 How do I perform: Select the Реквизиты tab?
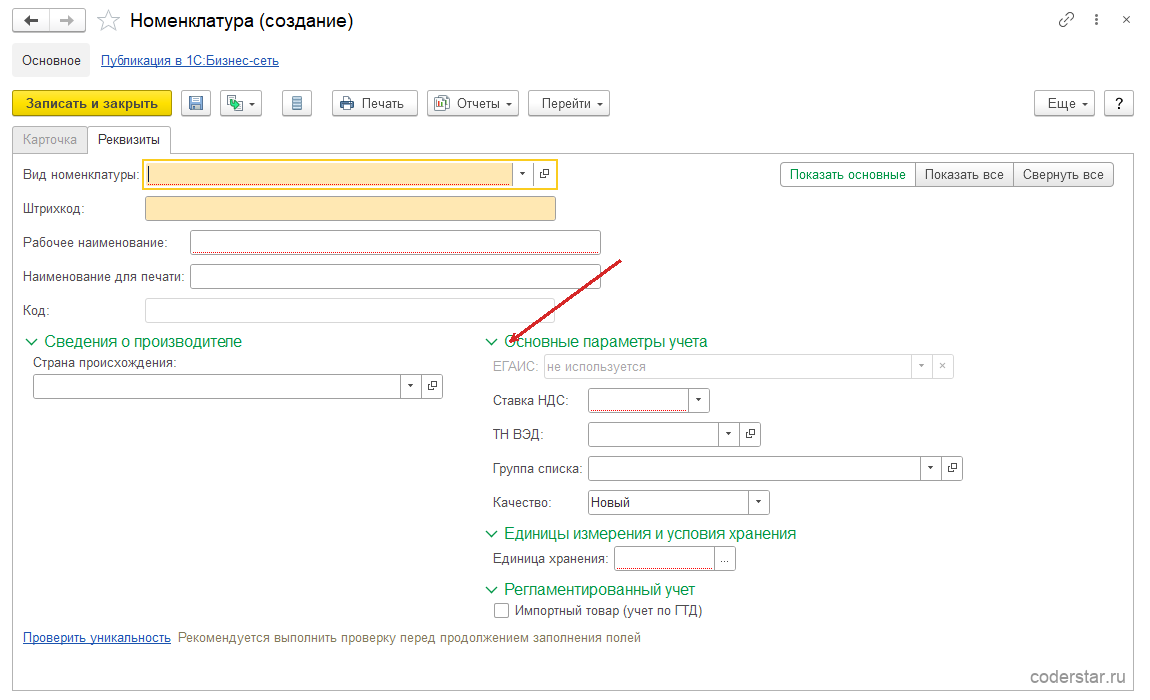[129, 139]
